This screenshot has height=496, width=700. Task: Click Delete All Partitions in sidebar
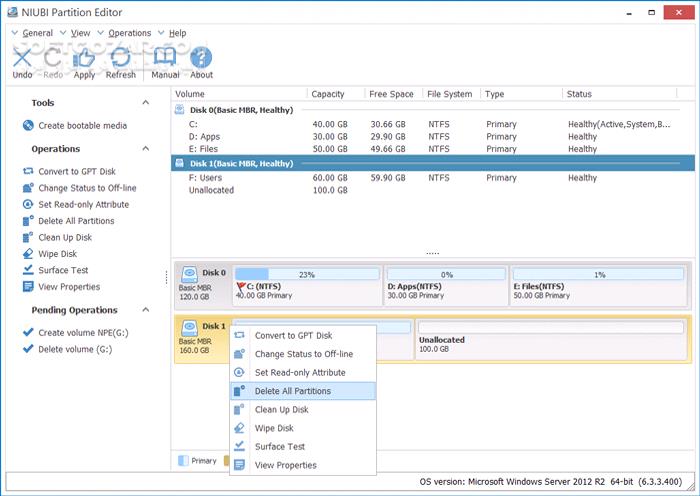(x=76, y=221)
